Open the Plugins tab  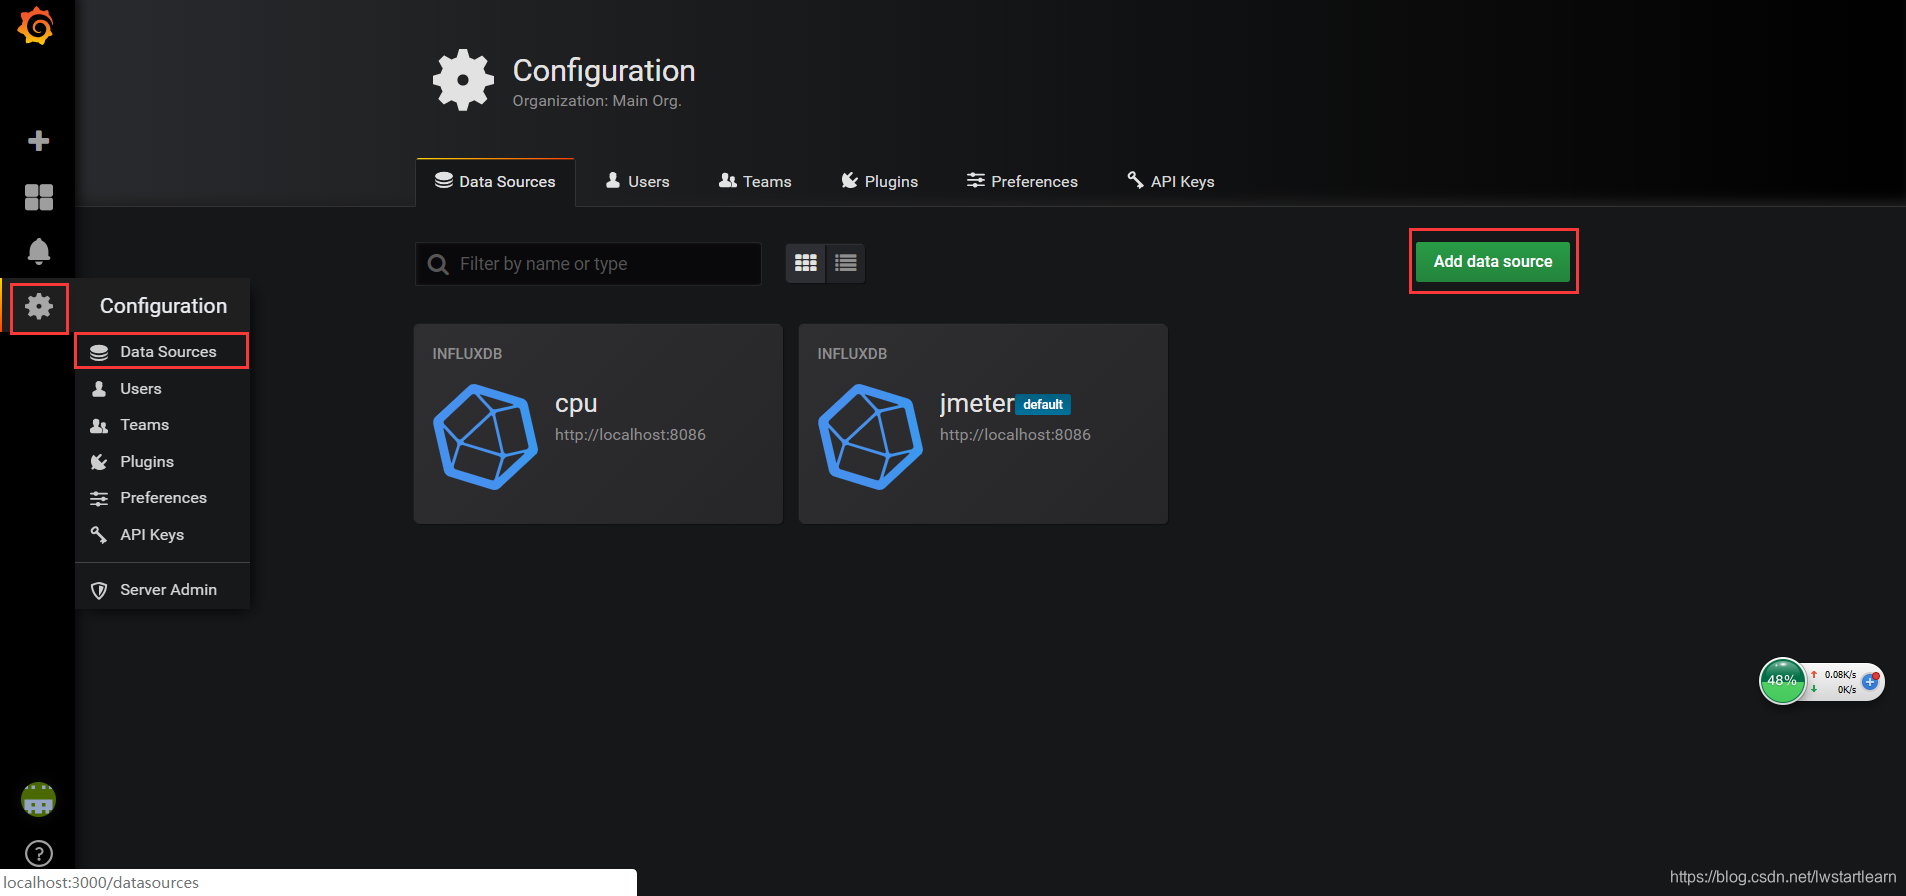[880, 181]
